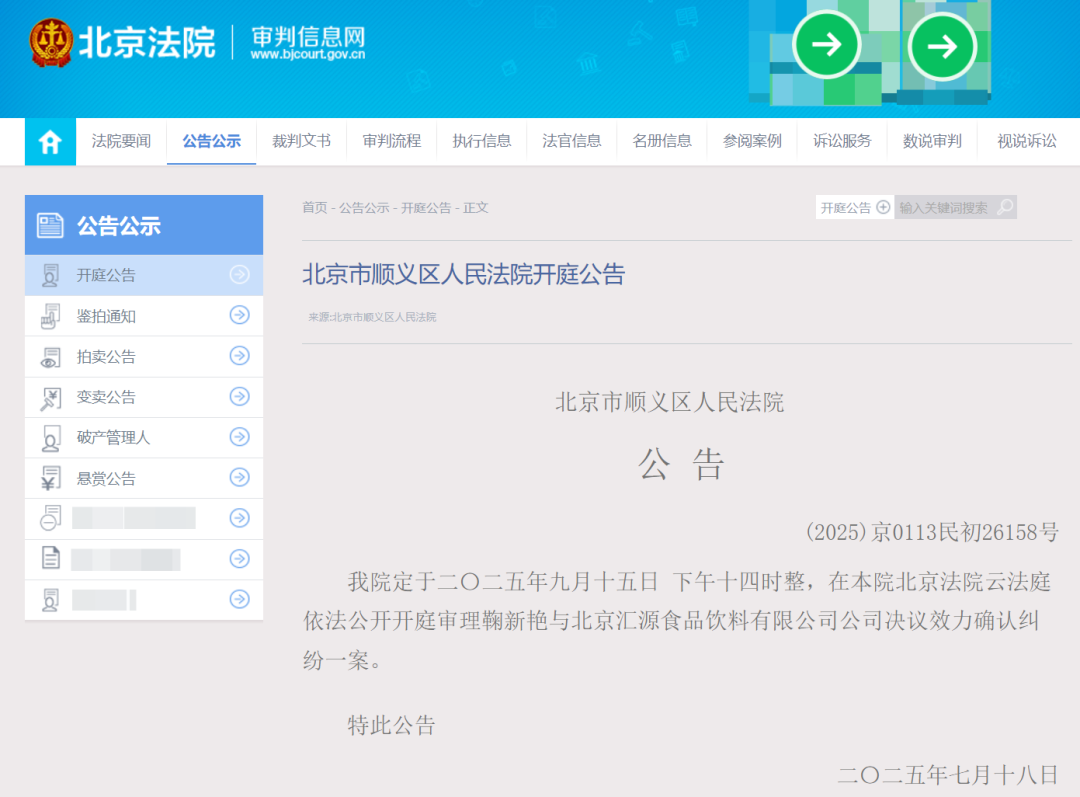Click the first green arrow banner button
This screenshot has height=797, width=1080.
[826, 45]
